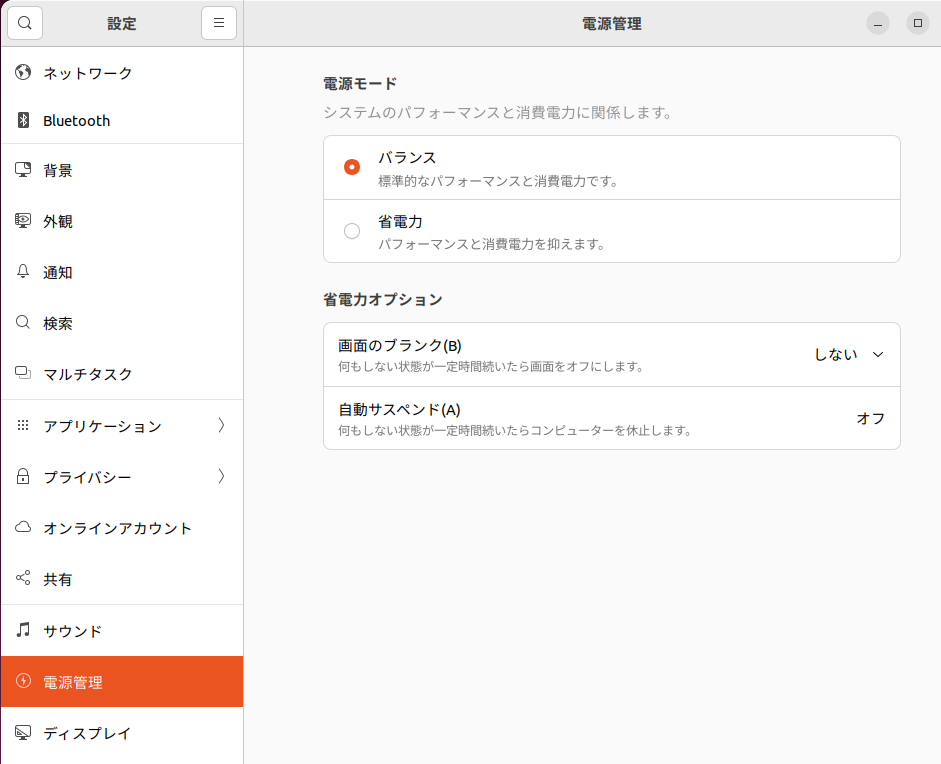
Task: Go to the マルチタスク settings panel
Action: (x=87, y=374)
